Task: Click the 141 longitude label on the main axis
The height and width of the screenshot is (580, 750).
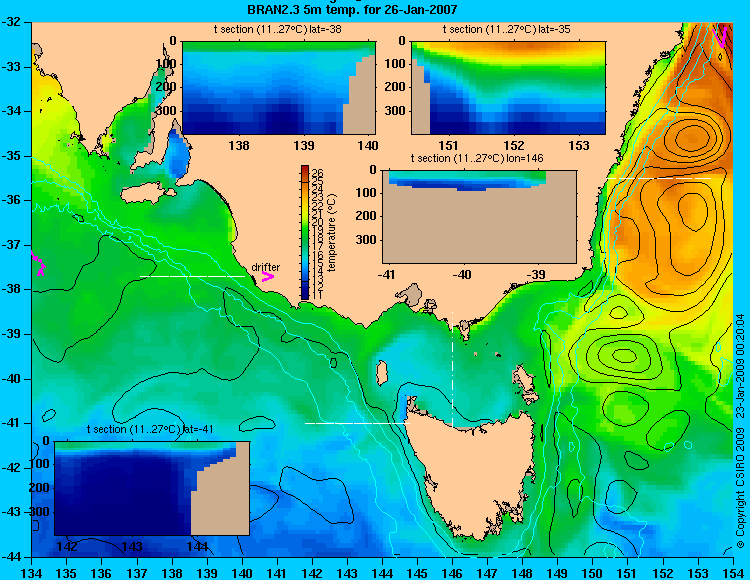Action: [277, 573]
